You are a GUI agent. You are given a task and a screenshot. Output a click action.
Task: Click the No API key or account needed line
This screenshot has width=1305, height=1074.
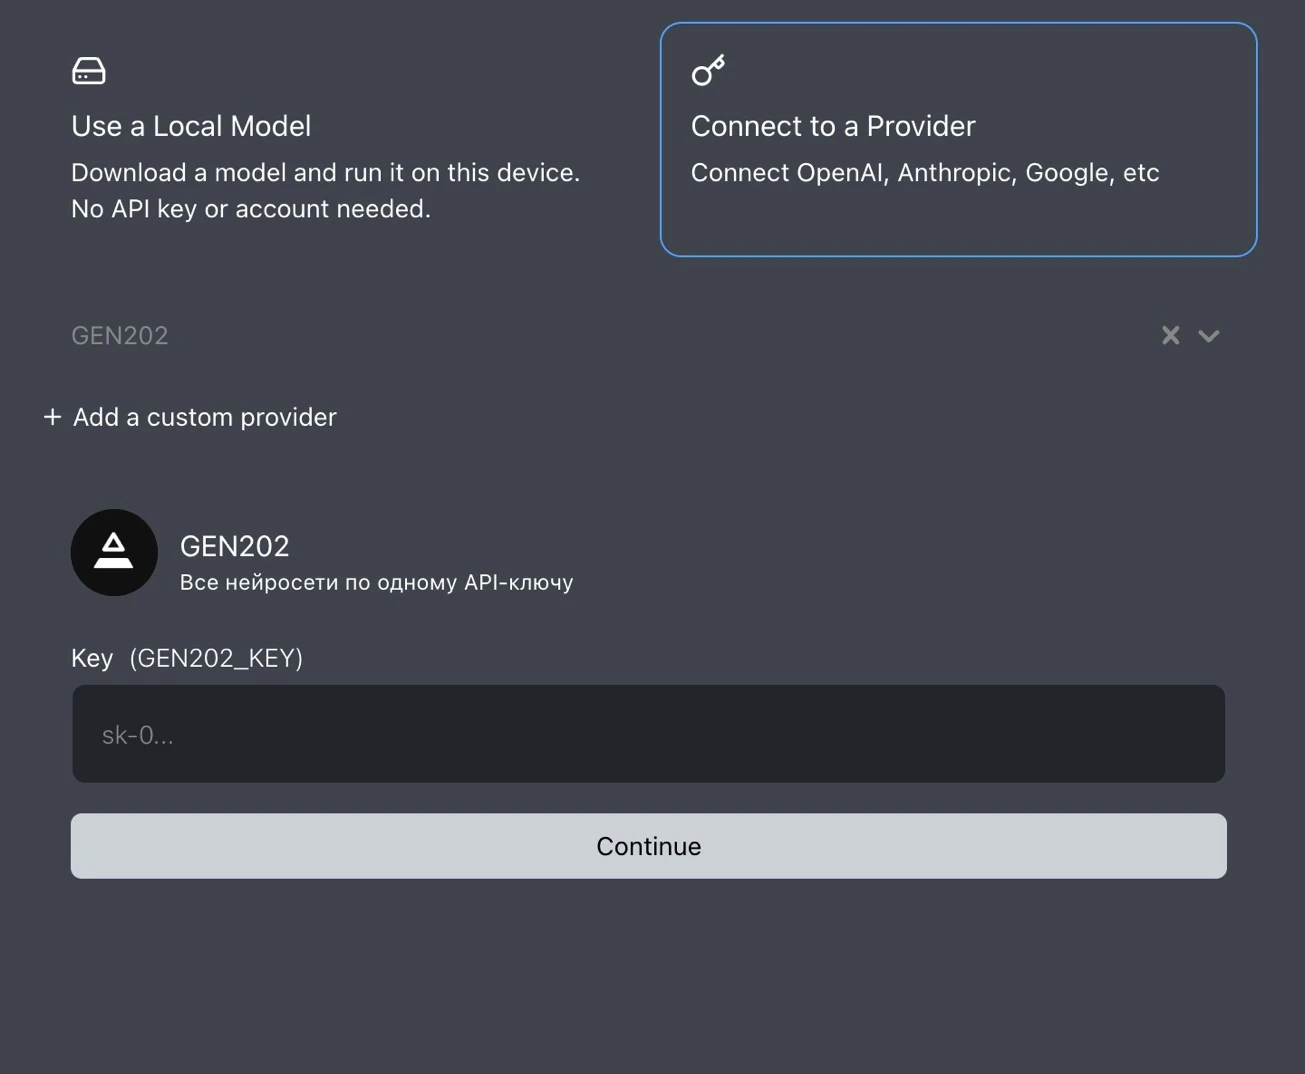pos(251,208)
